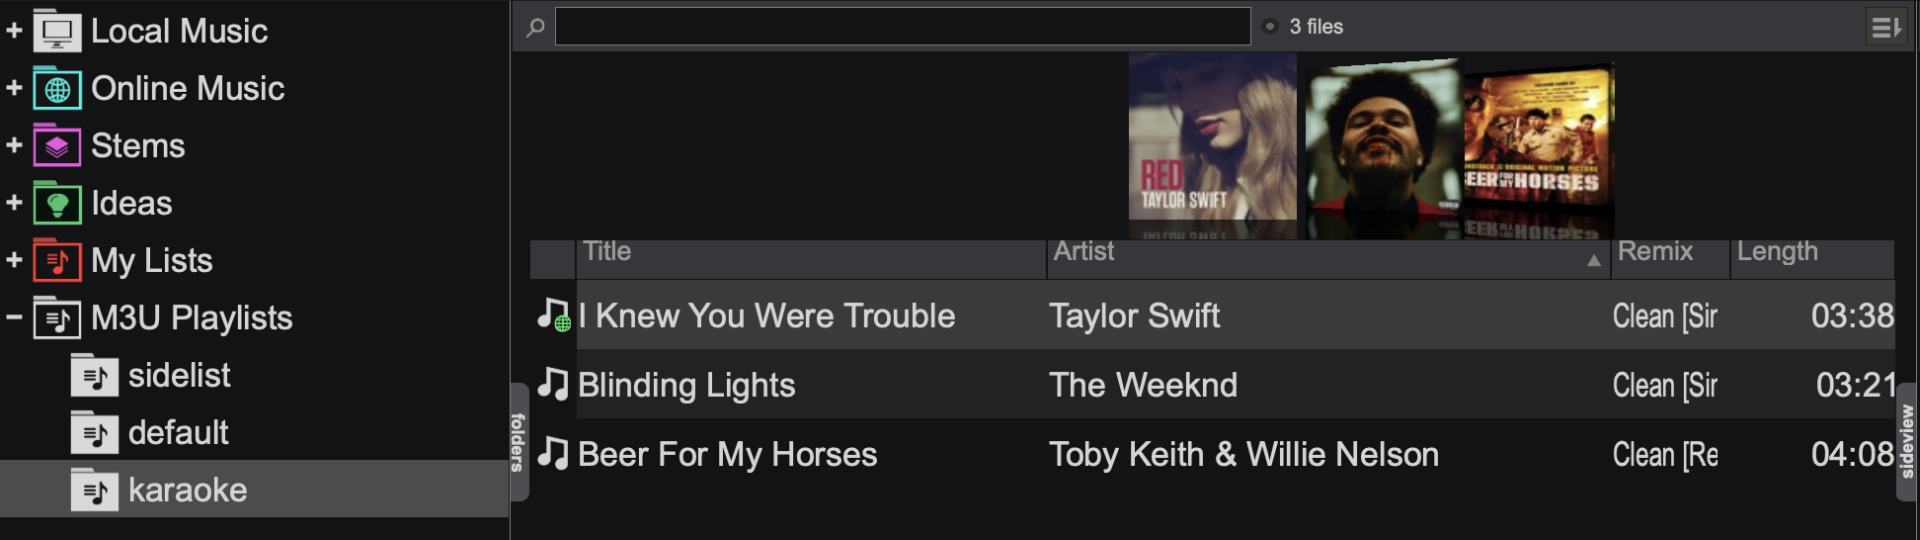Expand the Stems tree node
This screenshot has height=540, width=1920.
[14, 146]
